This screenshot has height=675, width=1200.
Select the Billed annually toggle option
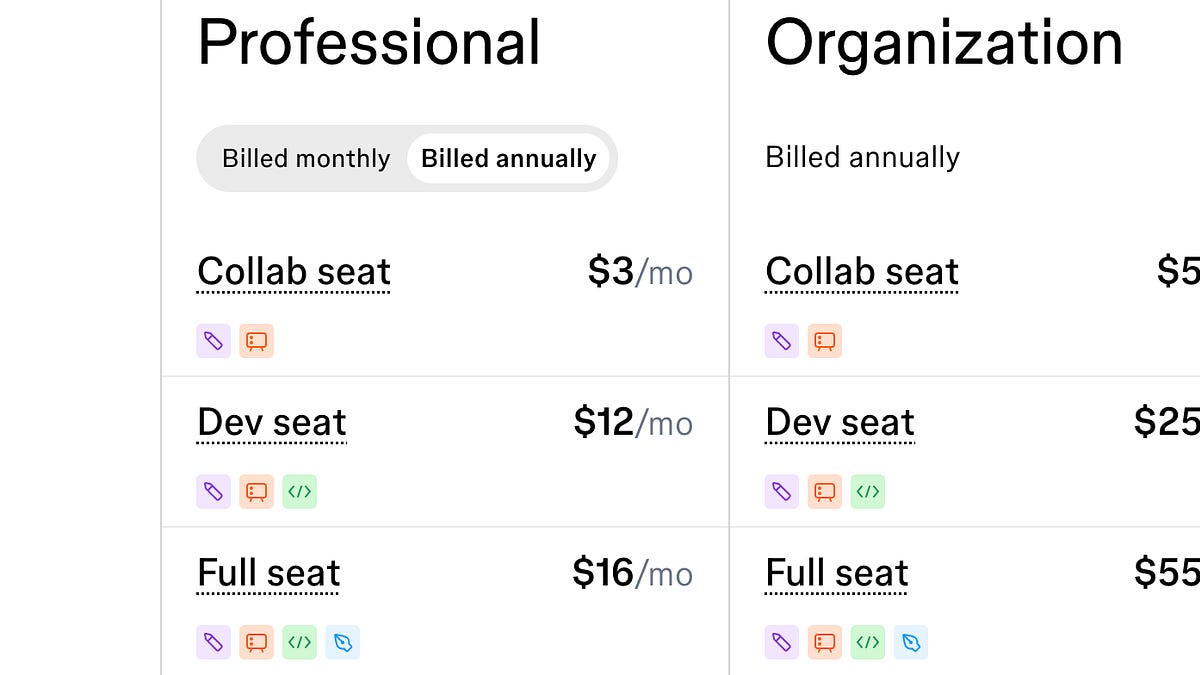point(508,158)
